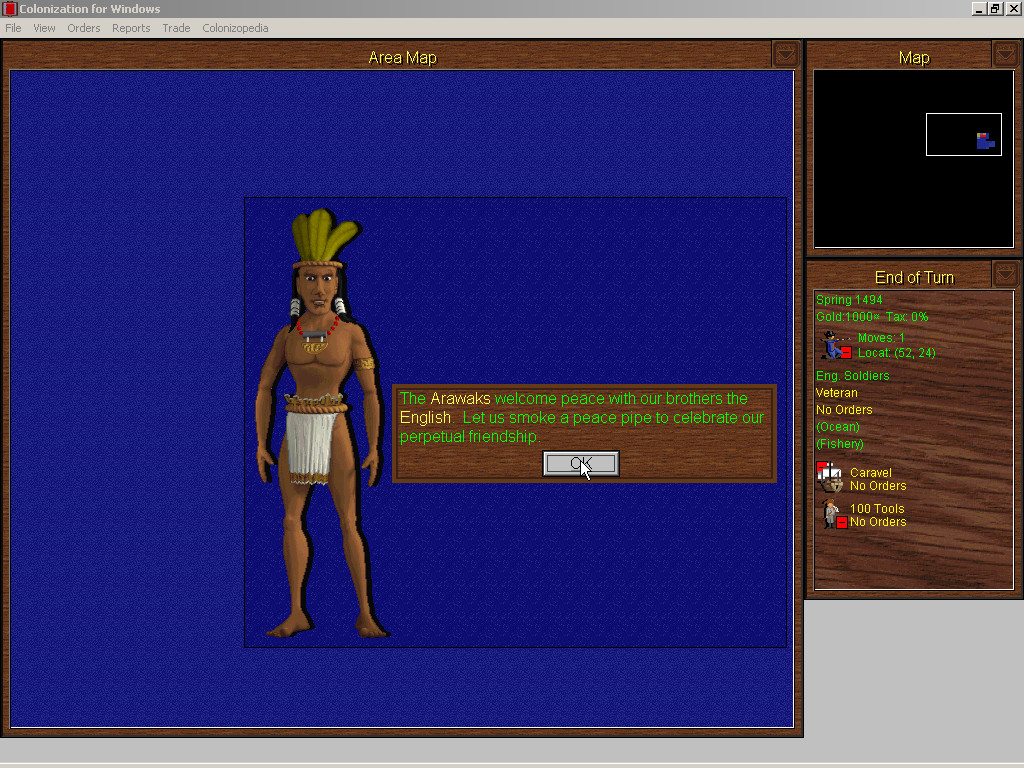Open the Orders menu

pyautogui.click(x=84, y=28)
